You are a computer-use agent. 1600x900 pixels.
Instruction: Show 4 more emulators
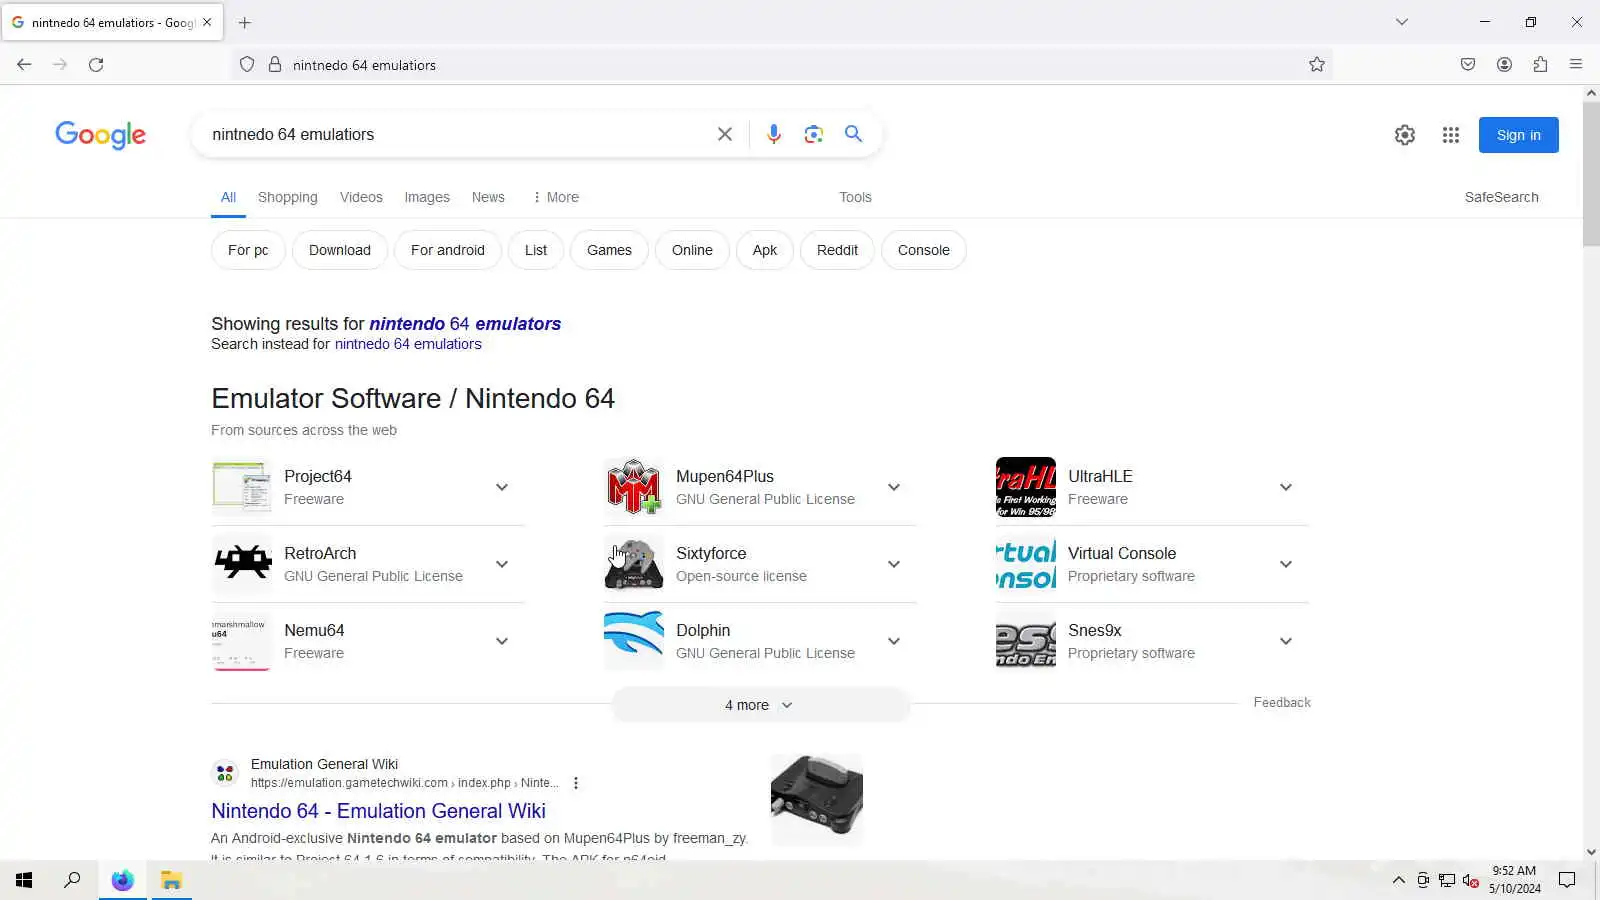click(x=760, y=705)
